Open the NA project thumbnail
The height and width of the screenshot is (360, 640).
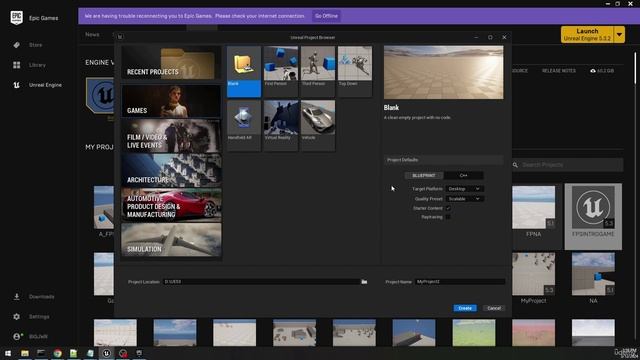(x=593, y=274)
